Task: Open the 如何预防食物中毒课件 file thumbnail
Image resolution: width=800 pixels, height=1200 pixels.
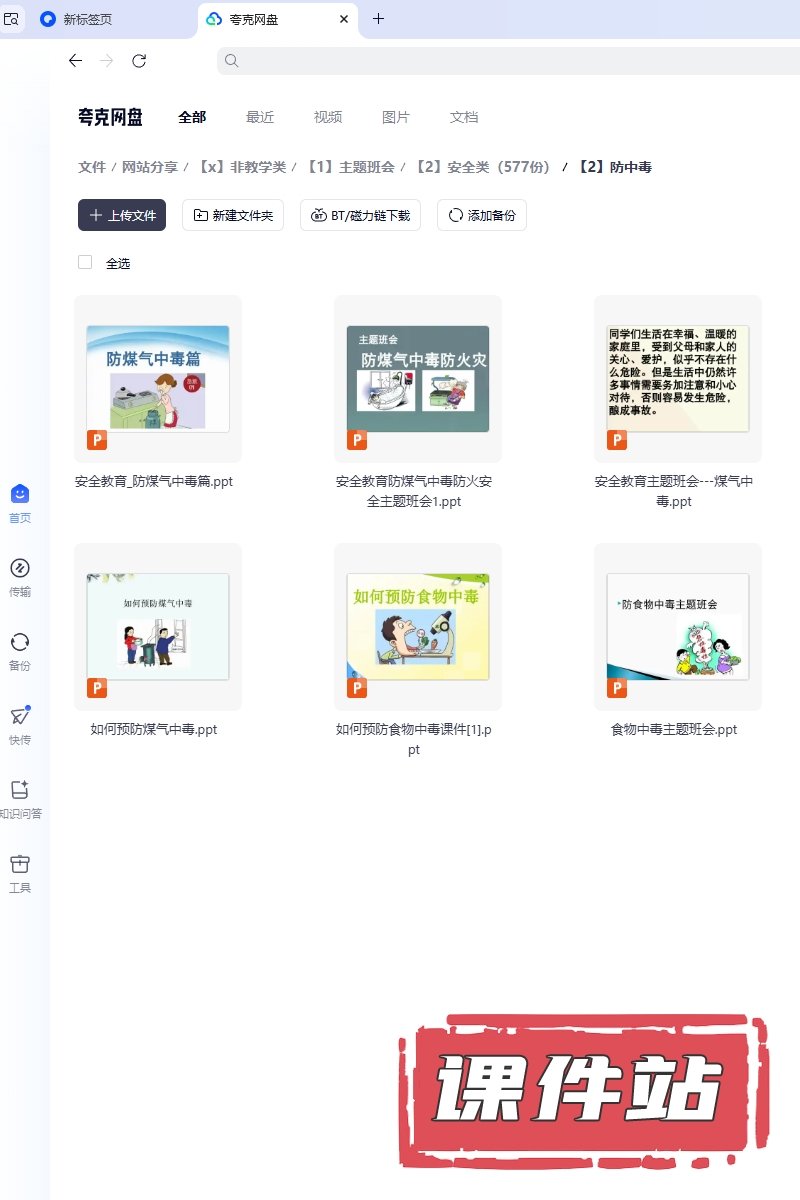Action: tap(418, 627)
